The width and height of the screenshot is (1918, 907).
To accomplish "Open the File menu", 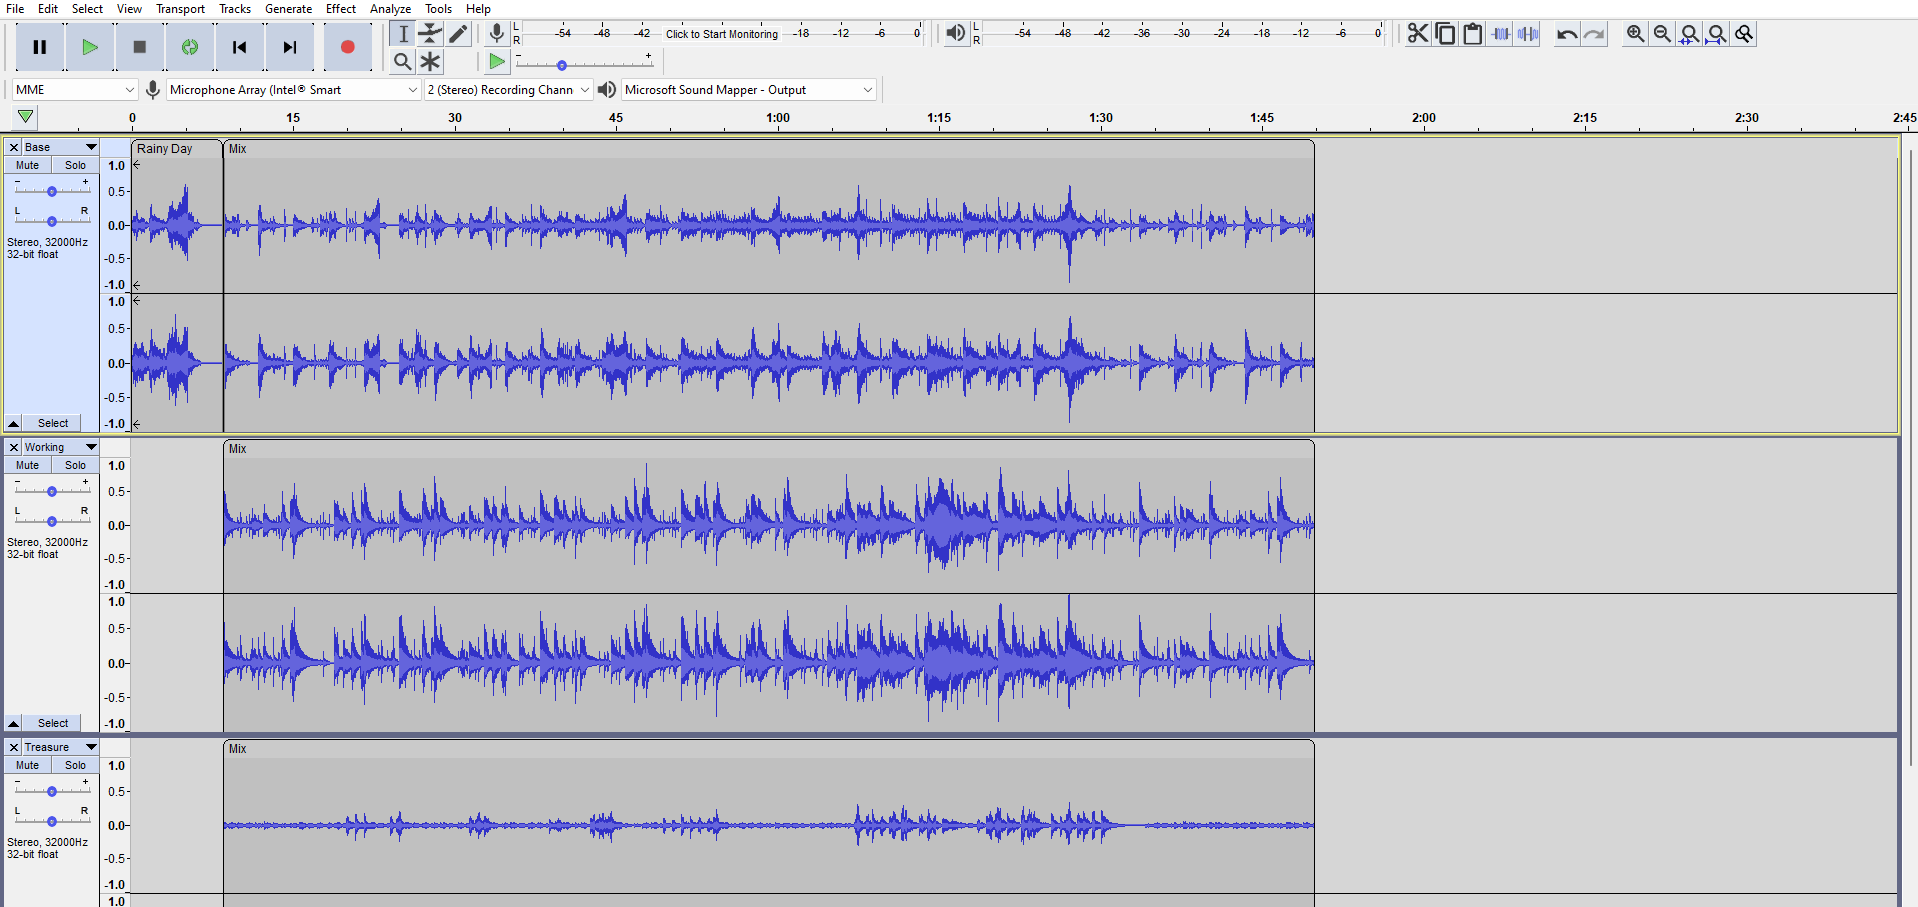I will pyautogui.click(x=15, y=9).
